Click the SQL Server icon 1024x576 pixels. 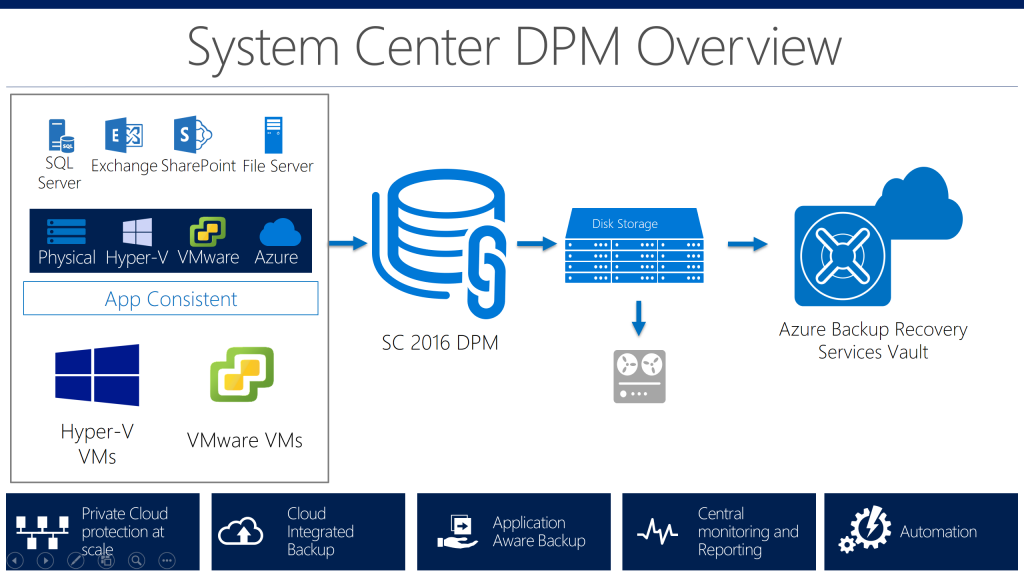(x=61, y=135)
